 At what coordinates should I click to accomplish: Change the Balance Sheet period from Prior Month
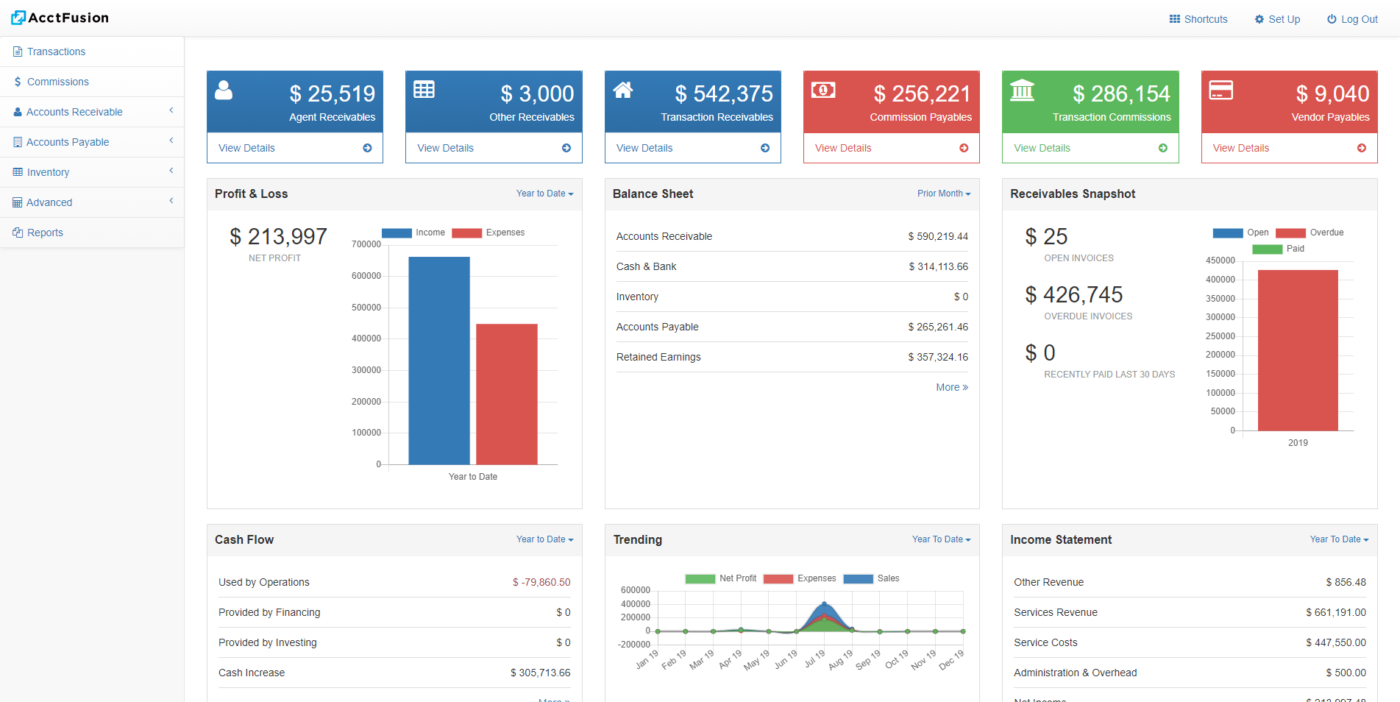pyautogui.click(x=942, y=193)
